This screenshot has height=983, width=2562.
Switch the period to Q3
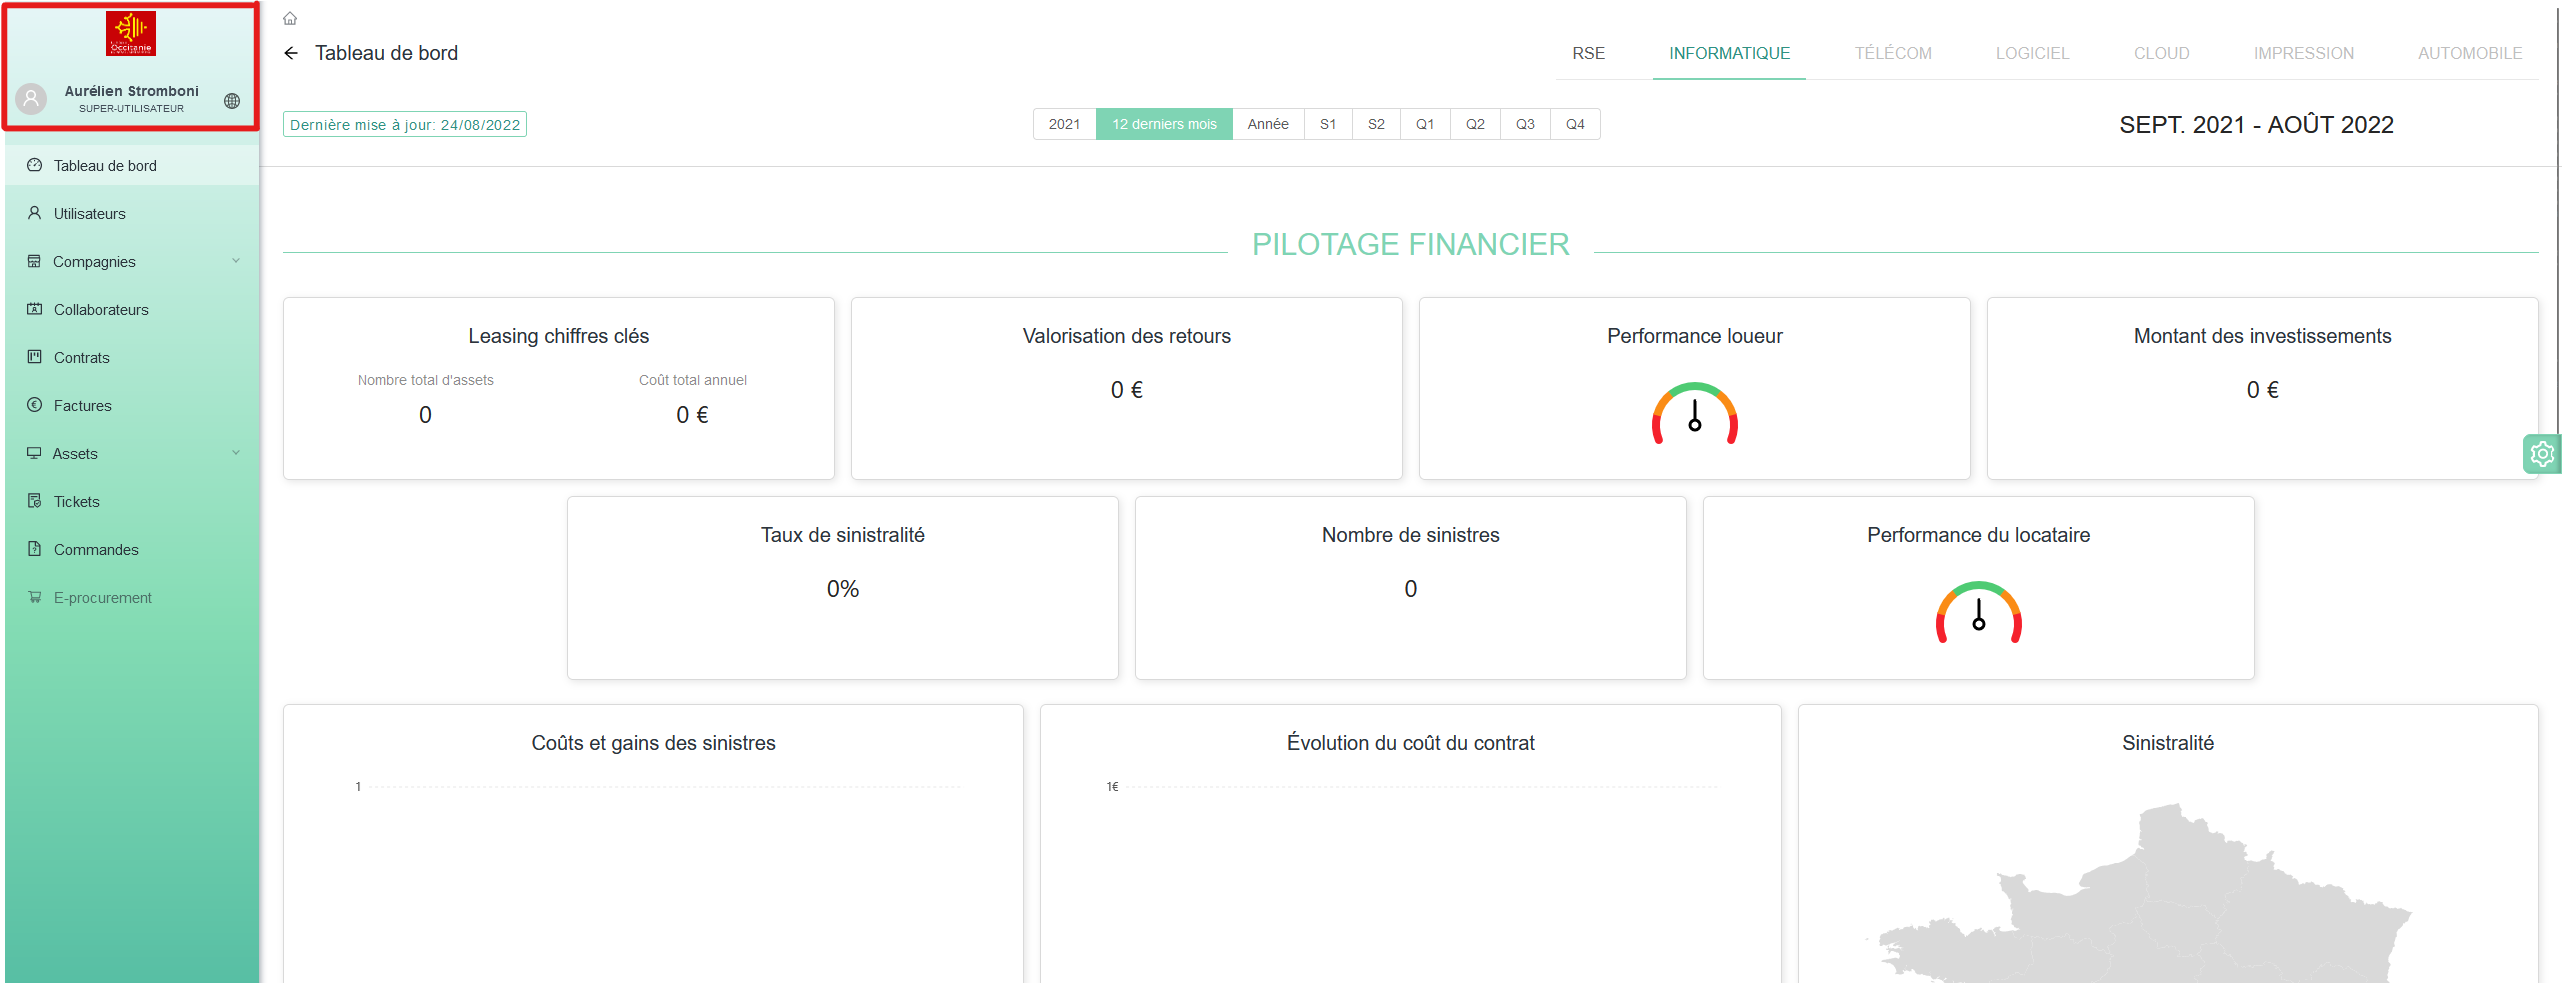[x=1524, y=124]
